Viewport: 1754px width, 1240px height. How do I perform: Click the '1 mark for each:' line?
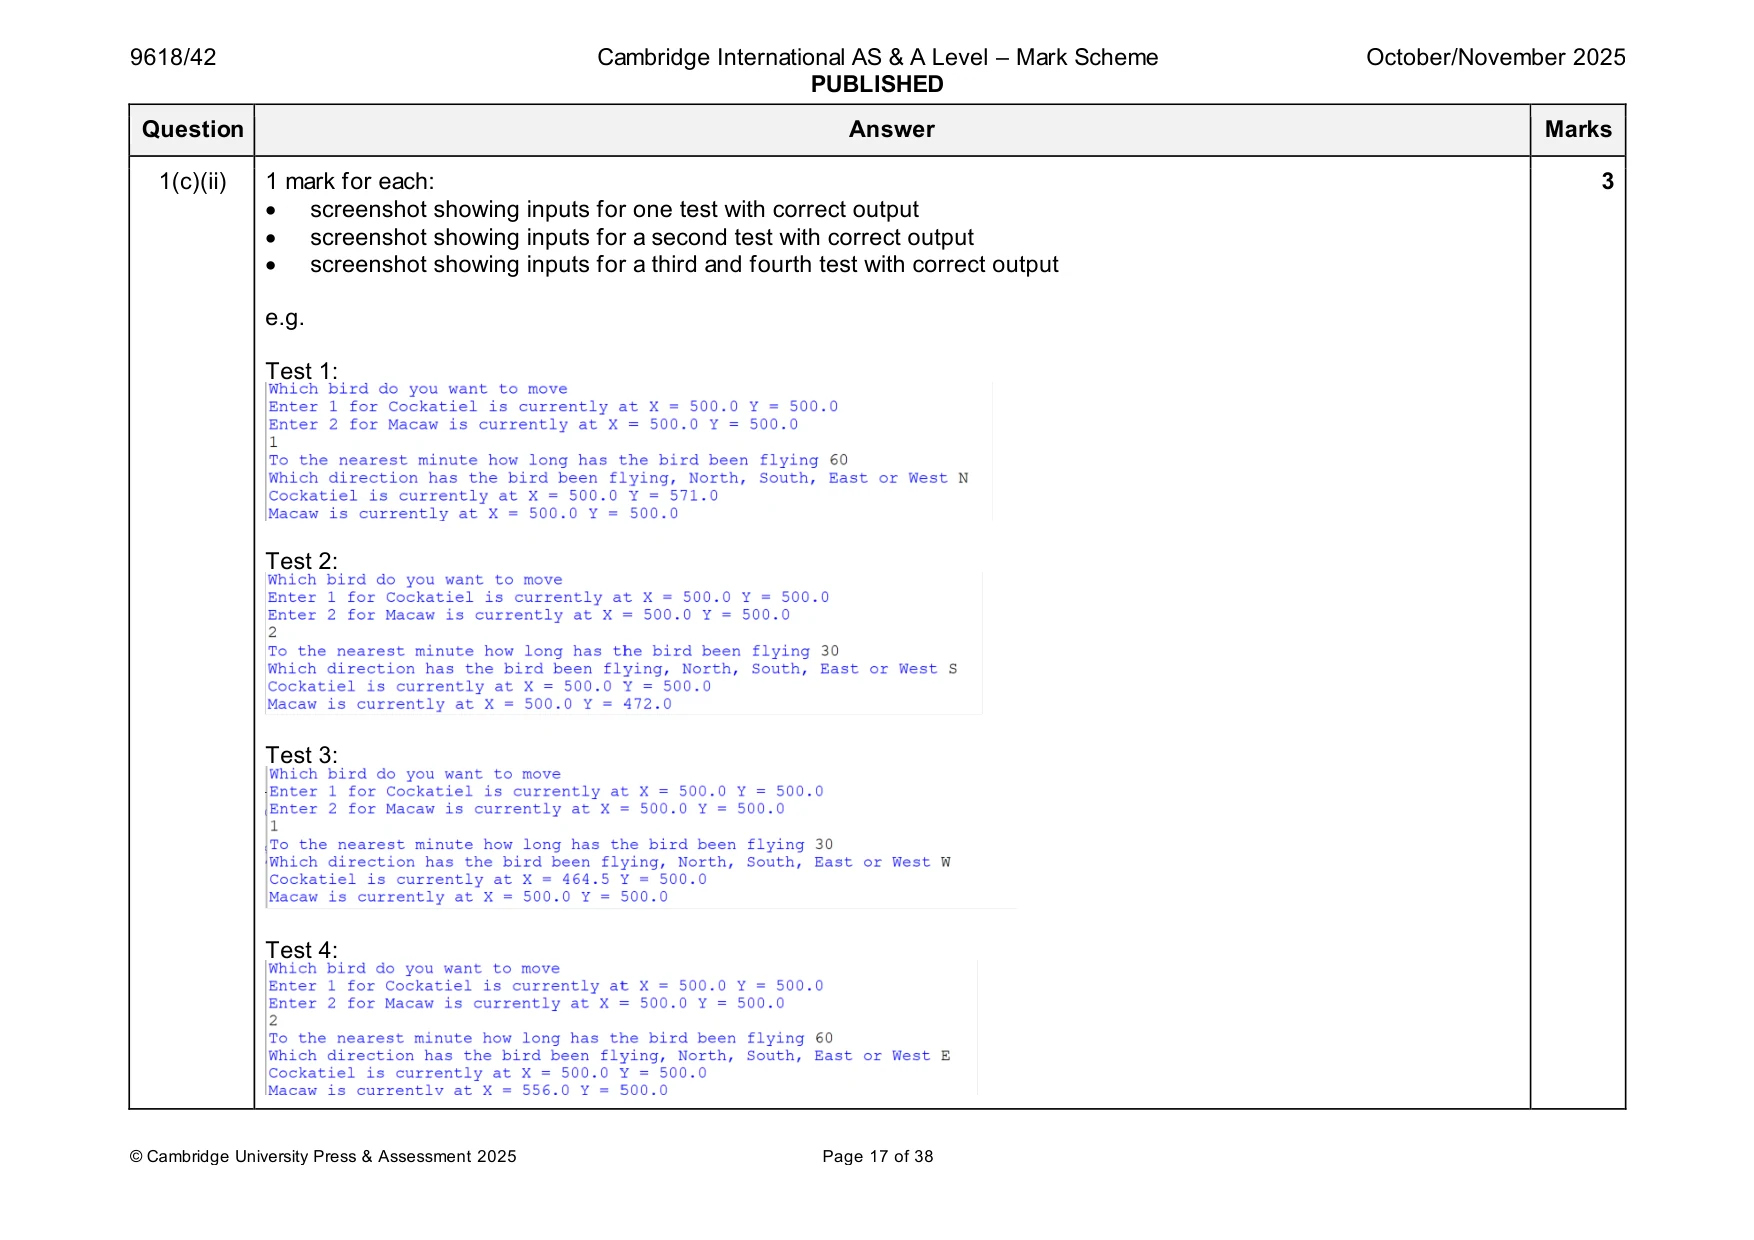[350, 182]
